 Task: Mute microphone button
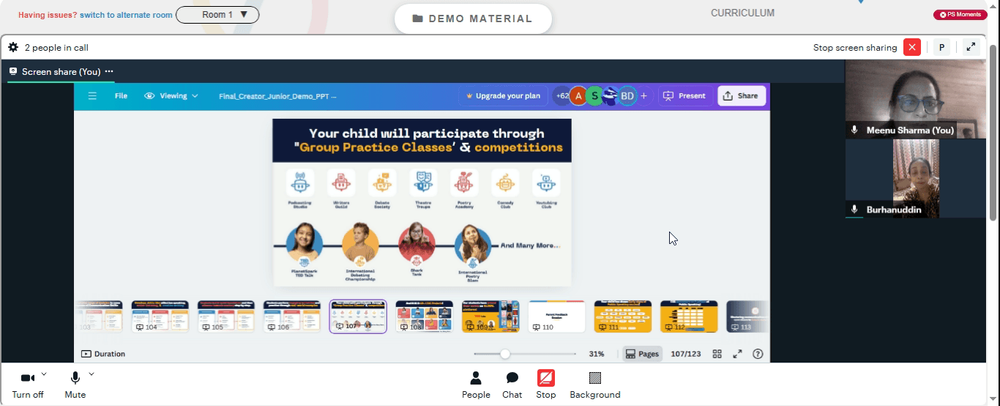coord(75,384)
